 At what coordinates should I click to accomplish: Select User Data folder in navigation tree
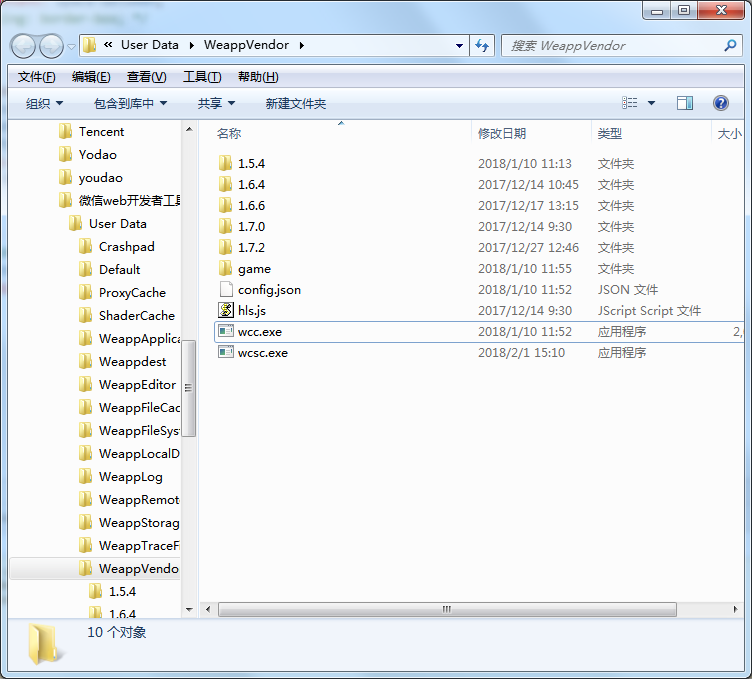[107, 223]
